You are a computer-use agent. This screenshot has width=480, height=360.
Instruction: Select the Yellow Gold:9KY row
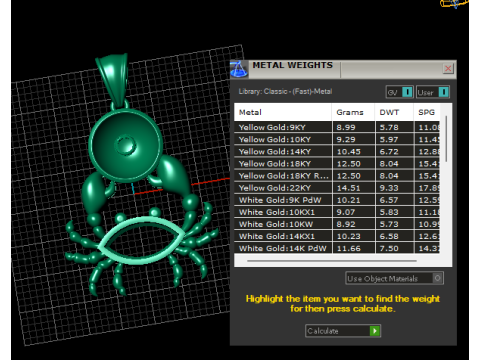[337, 127]
